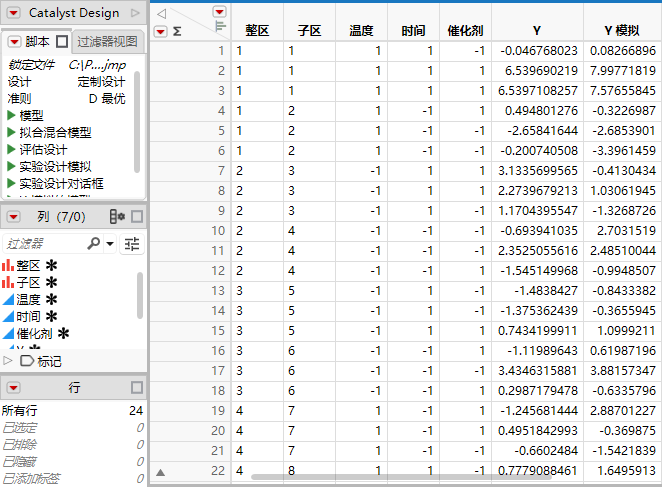Select the 子区 column in the list

point(28,283)
